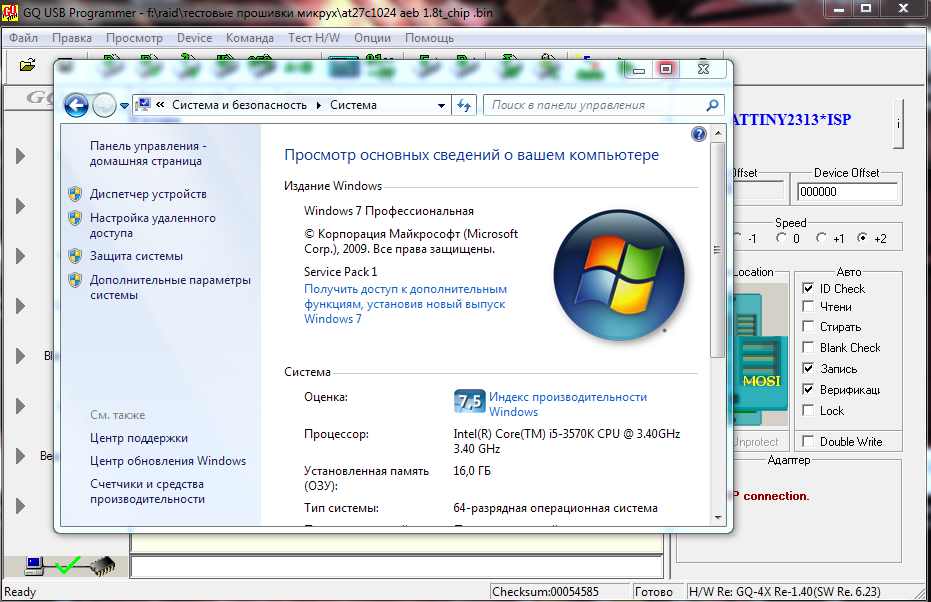Click the GQ USB Programmer title icon
The height and width of the screenshot is (602, 931).
point(10,12)
